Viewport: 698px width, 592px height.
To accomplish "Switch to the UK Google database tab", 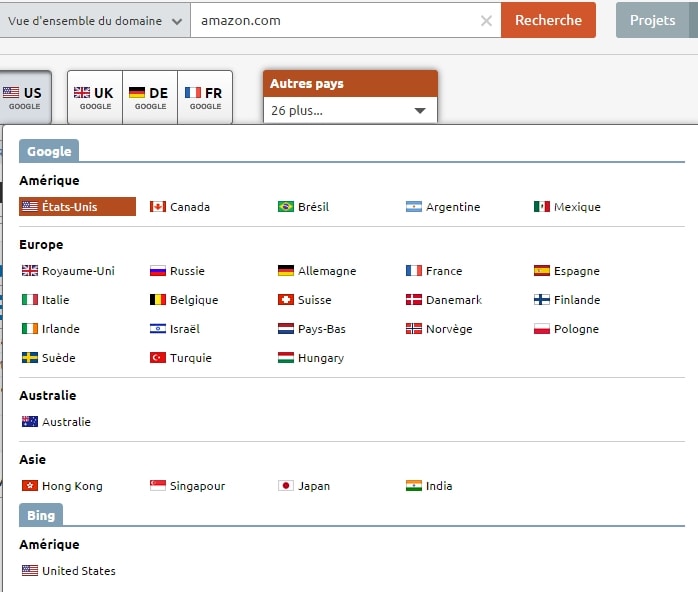I will click(95, 97).
